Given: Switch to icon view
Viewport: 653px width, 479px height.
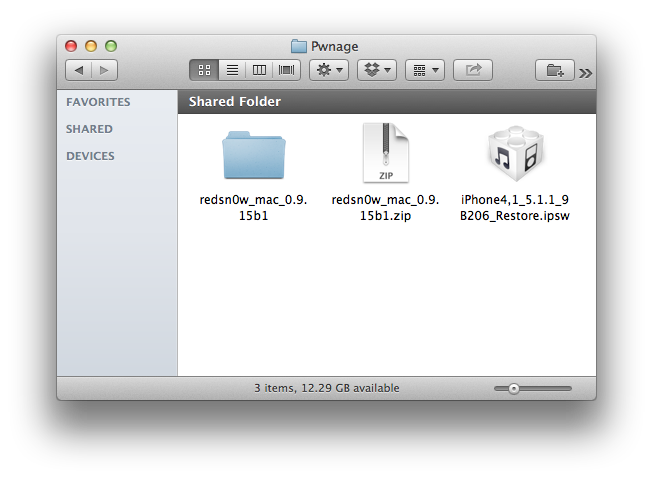Looking at the screenshot, I should pyautogui.click(x=204, y=70).
